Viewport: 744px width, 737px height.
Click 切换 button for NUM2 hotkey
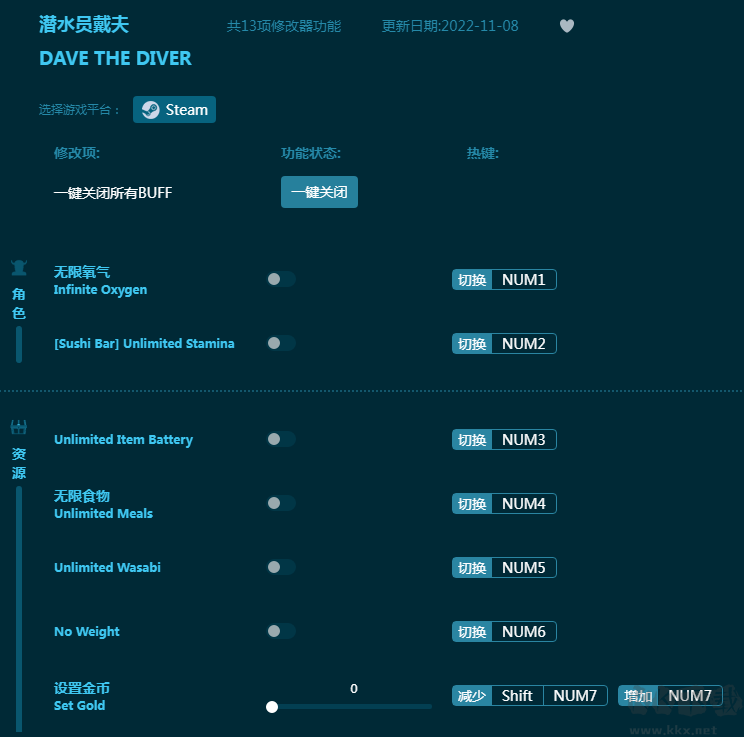pos(472,344)
